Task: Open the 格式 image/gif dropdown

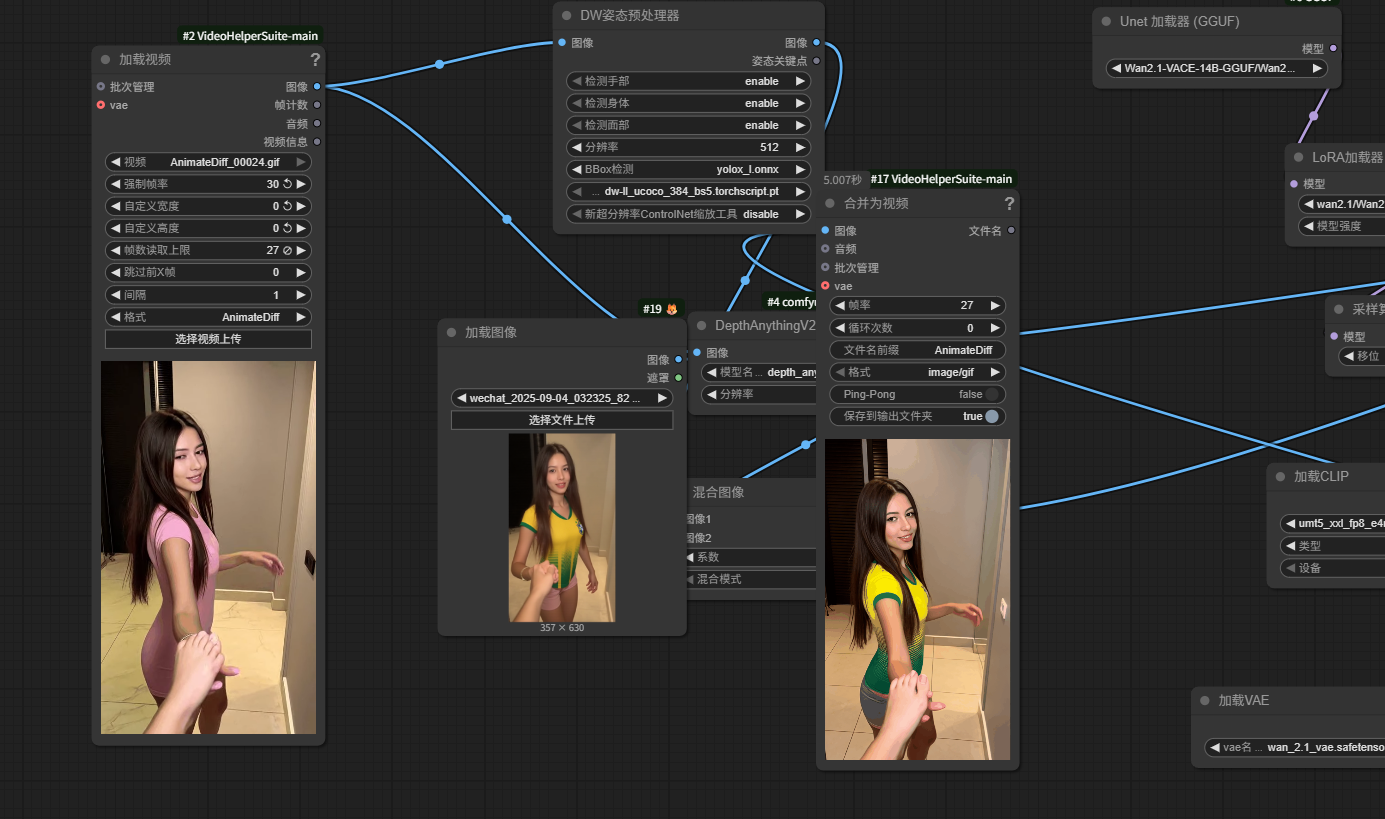Action: pyautogui.click(x=918, y=372)
